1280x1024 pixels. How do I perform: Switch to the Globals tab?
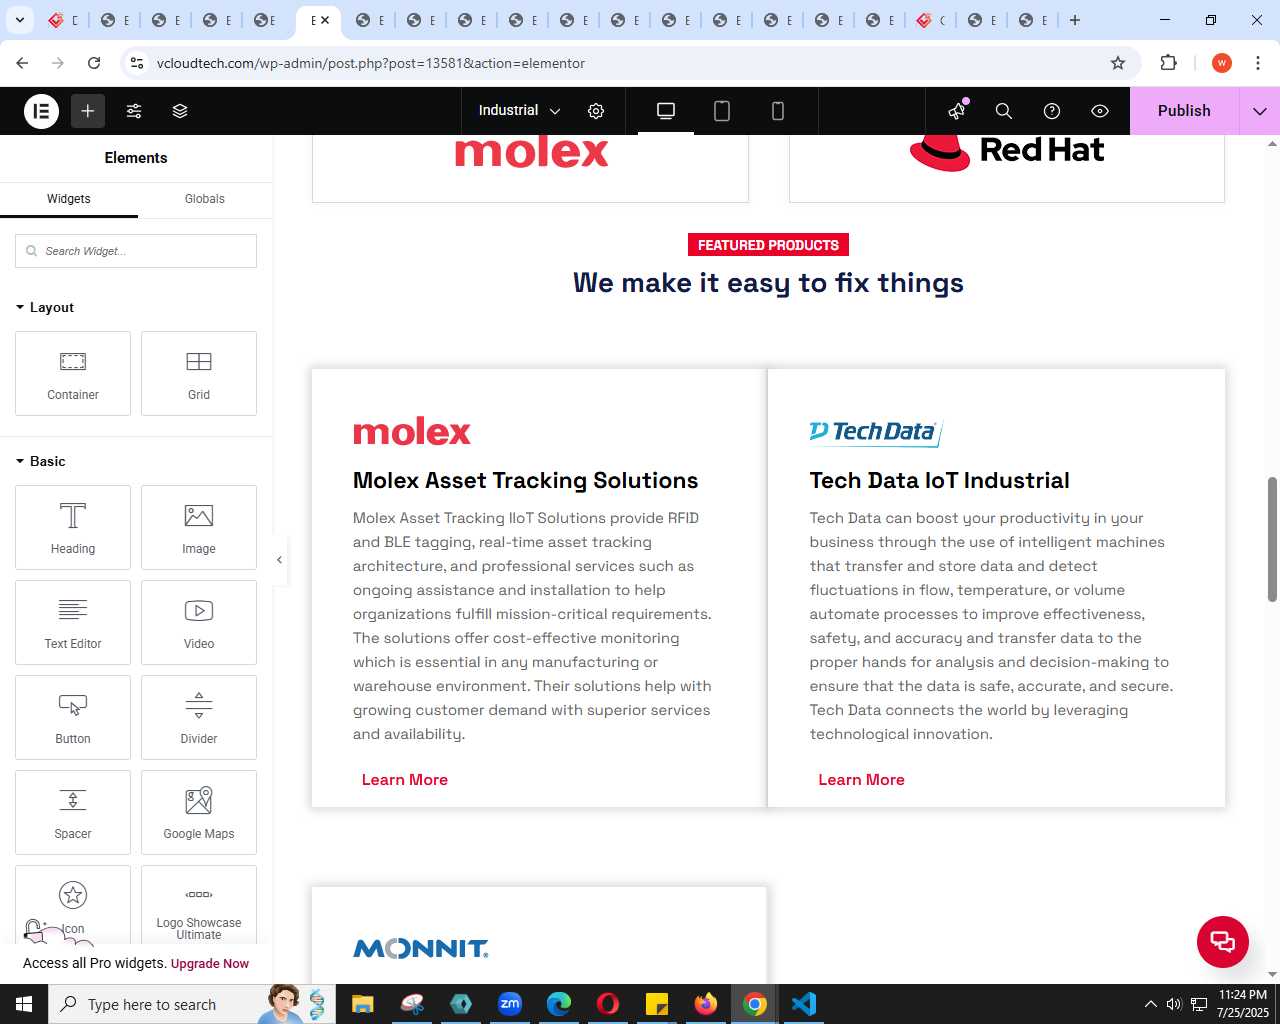click(x=205, y=199)
